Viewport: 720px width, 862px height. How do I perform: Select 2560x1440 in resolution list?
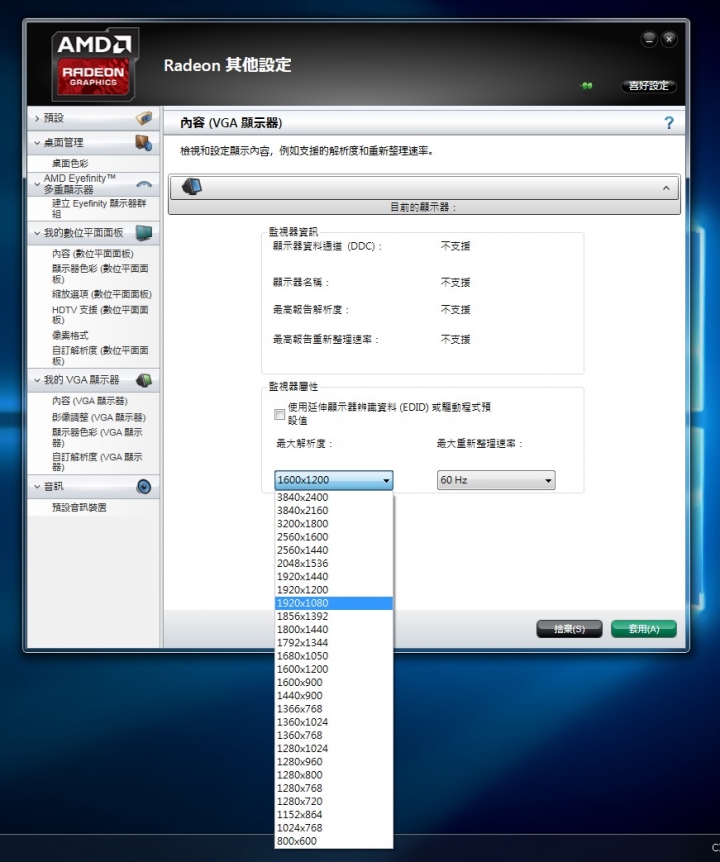(x=334, y=550)
